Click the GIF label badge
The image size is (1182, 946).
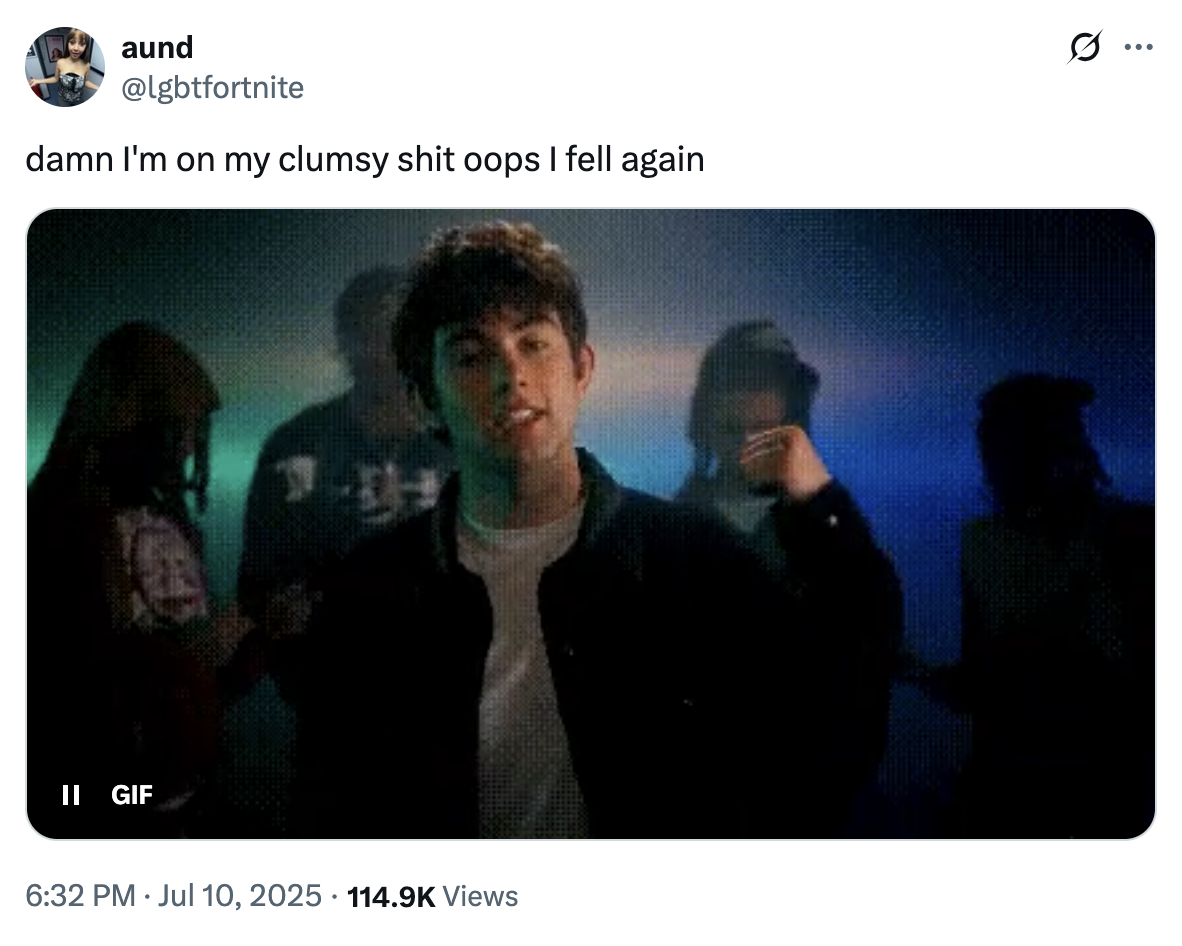click(132, 795)
